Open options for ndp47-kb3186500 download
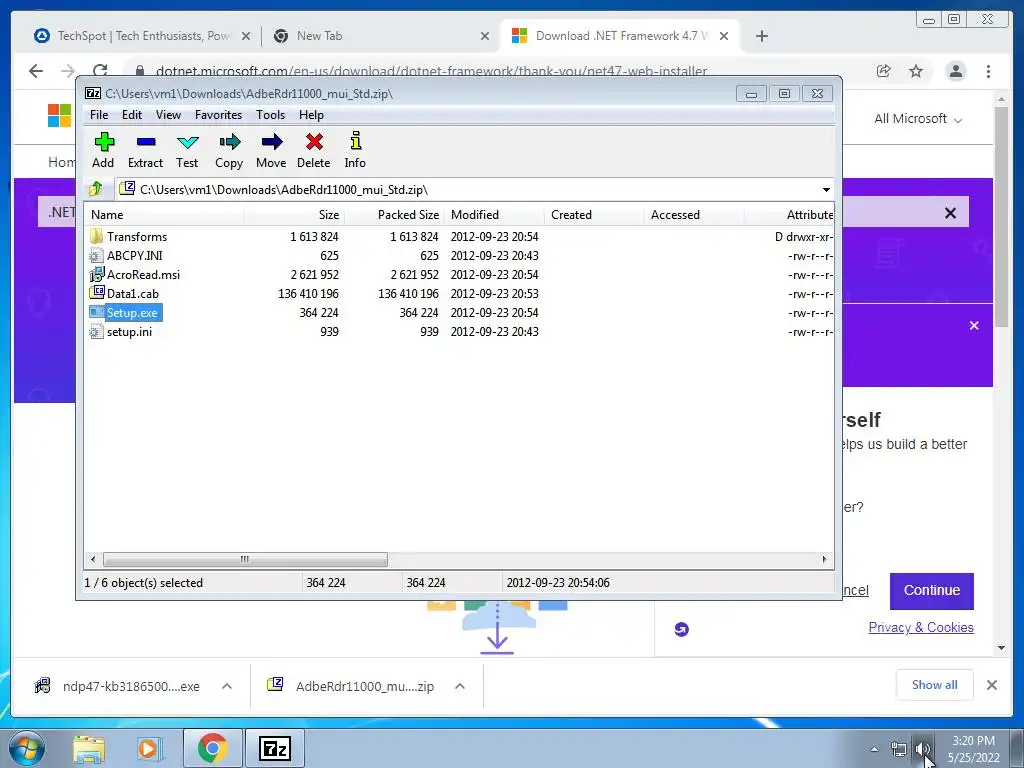This screenshot has width=1024, height=768. pyautogui.click(x=227, y=686)
